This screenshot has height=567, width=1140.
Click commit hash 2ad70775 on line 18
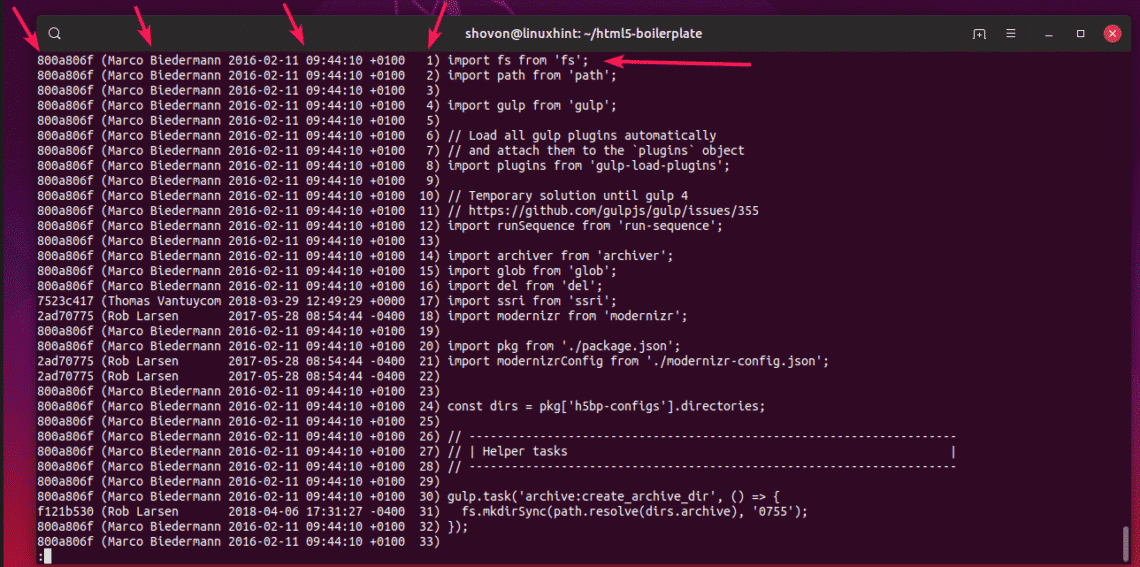[x=65, y=315]
